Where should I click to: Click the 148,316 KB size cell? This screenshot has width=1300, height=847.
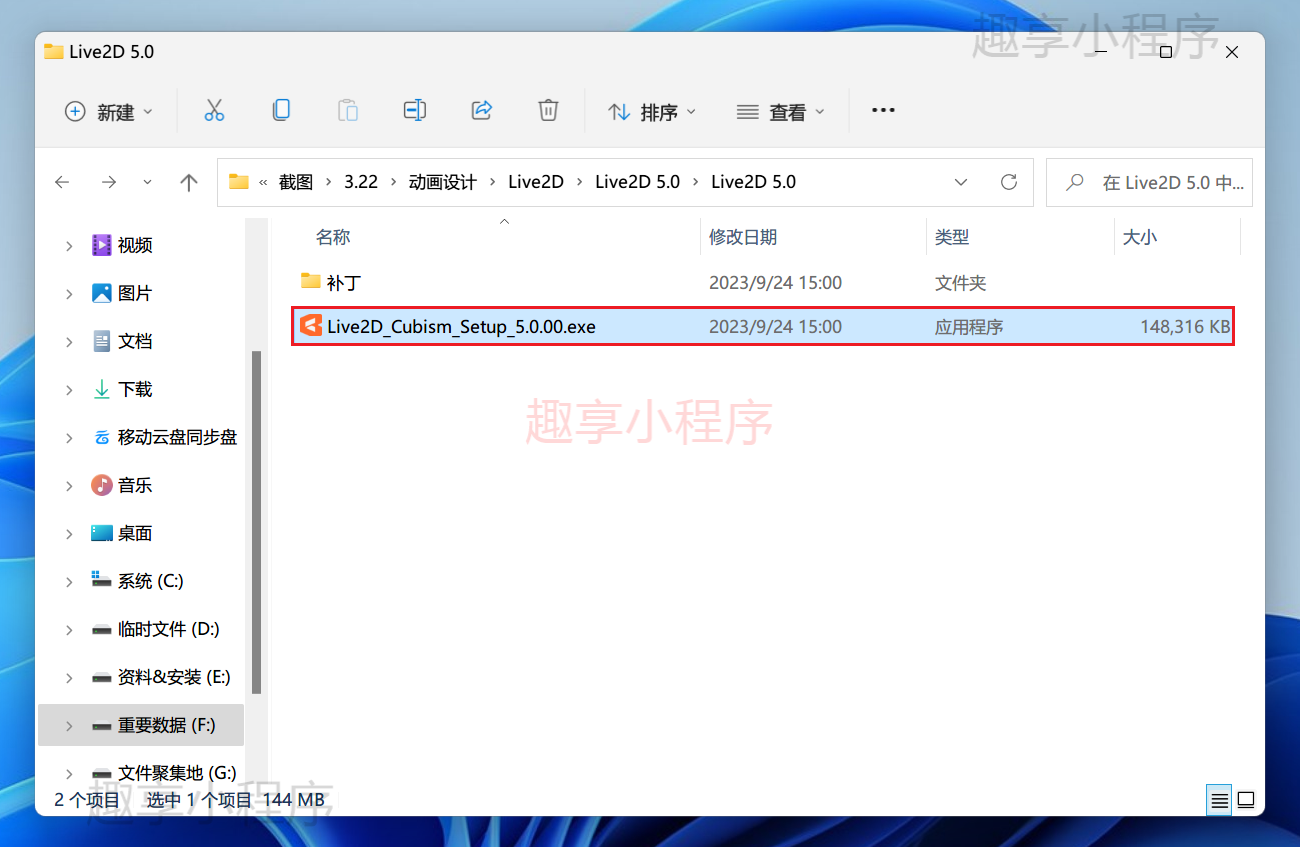(x=1185, y=327)
